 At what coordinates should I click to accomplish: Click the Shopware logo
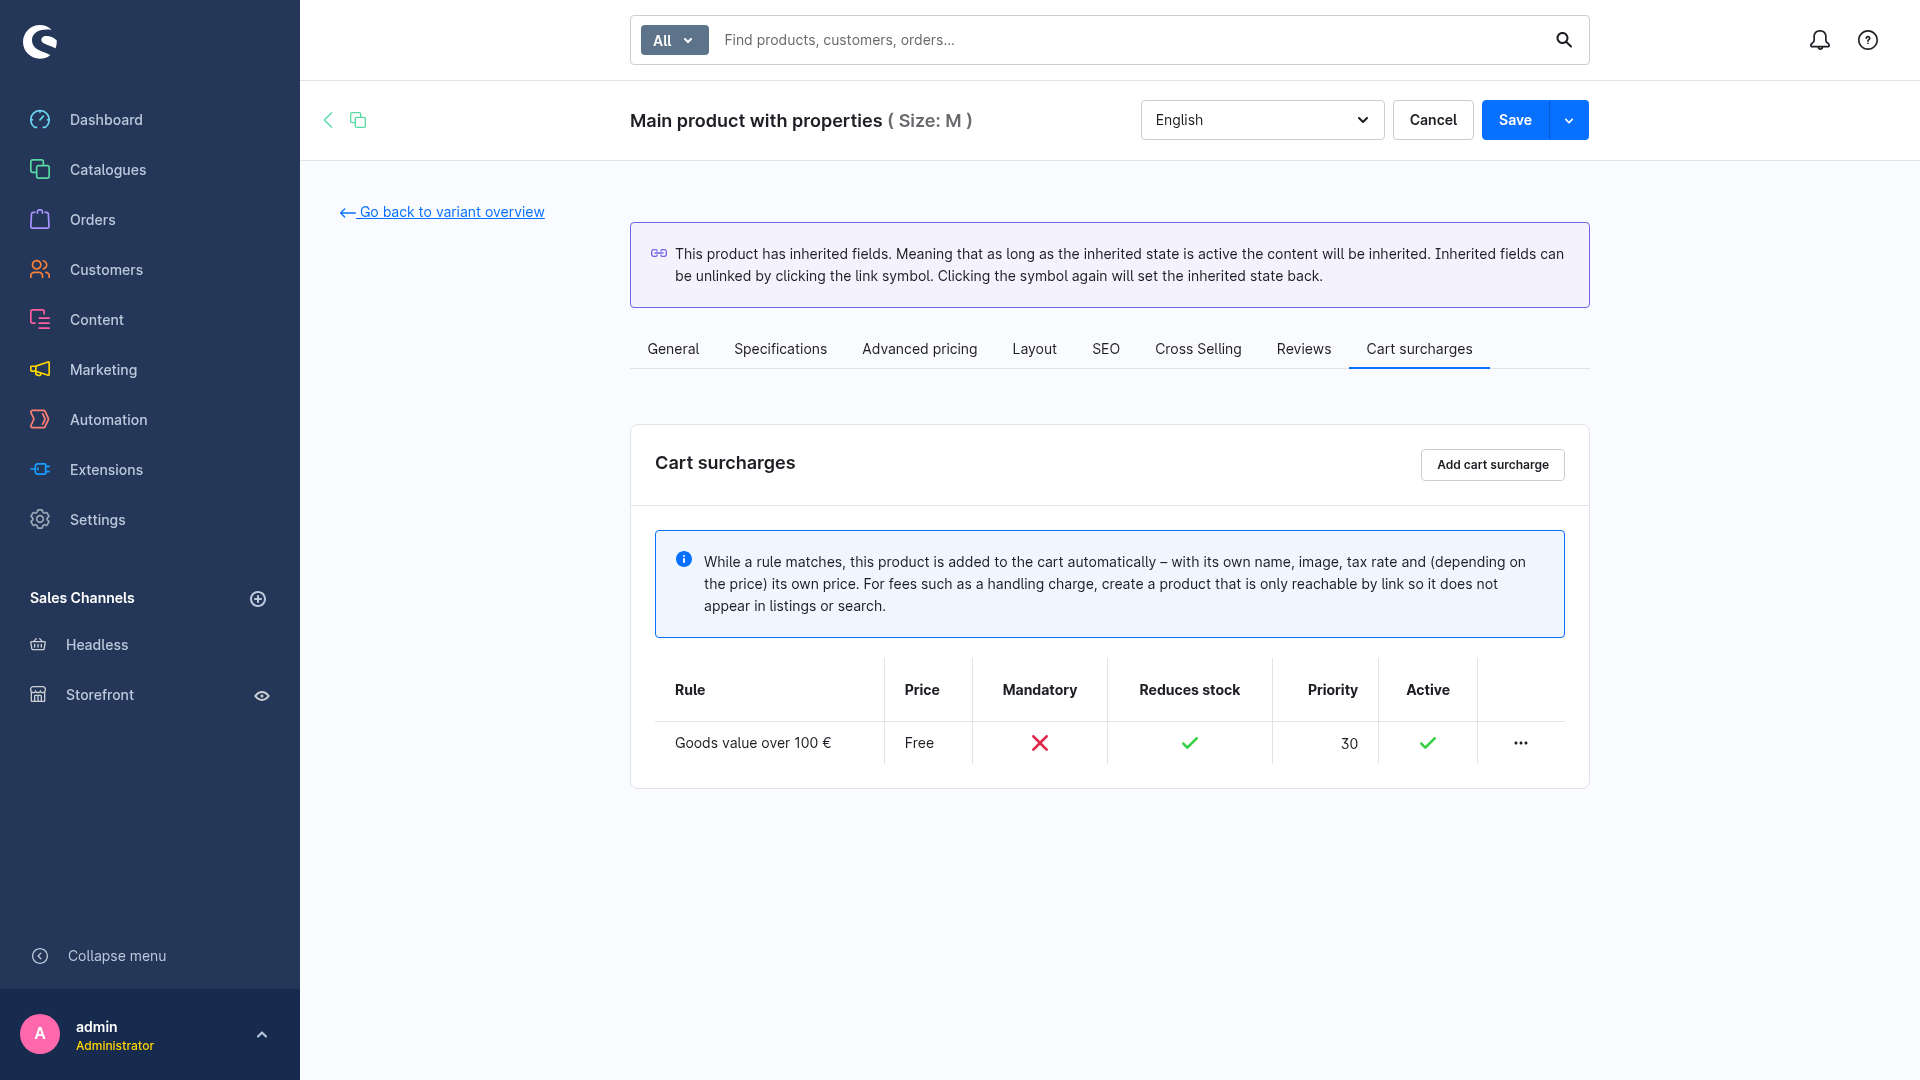pyautogui.click(x=40, y=41)
